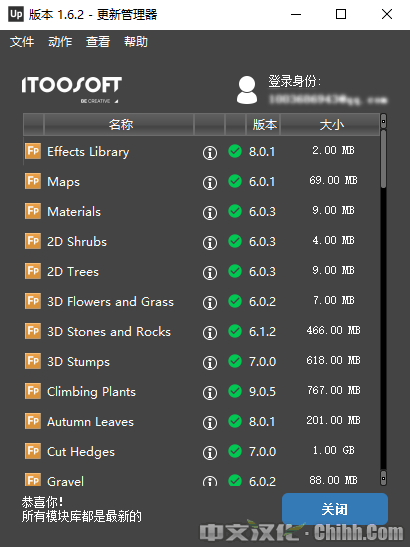Click Effects Library green status check
This screenshot has width=410, height=547.
[x=235, y=151]
